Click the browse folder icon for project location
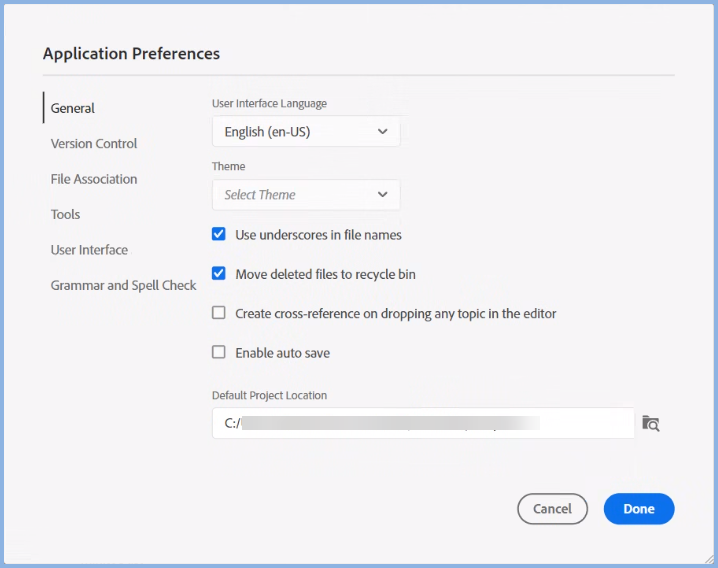Image resolution: width=718 pixels, height=568 pixels. 651,423
